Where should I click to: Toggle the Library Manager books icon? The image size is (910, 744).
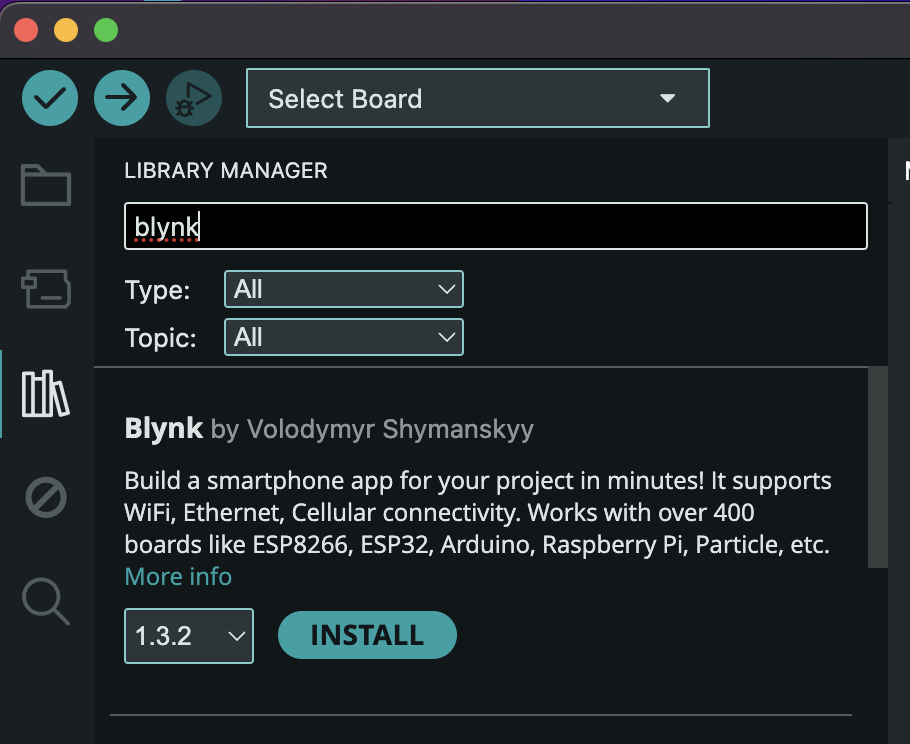click(x=46, y=394)
